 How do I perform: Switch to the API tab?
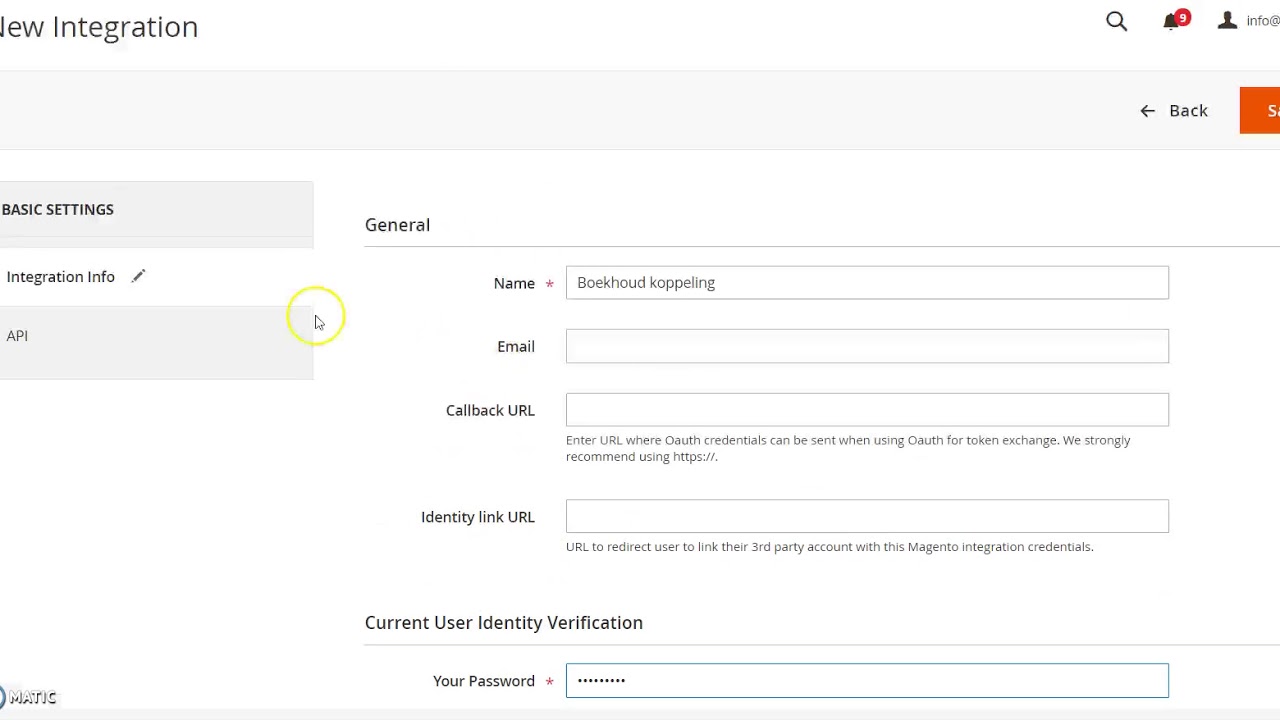coord(156,336)
